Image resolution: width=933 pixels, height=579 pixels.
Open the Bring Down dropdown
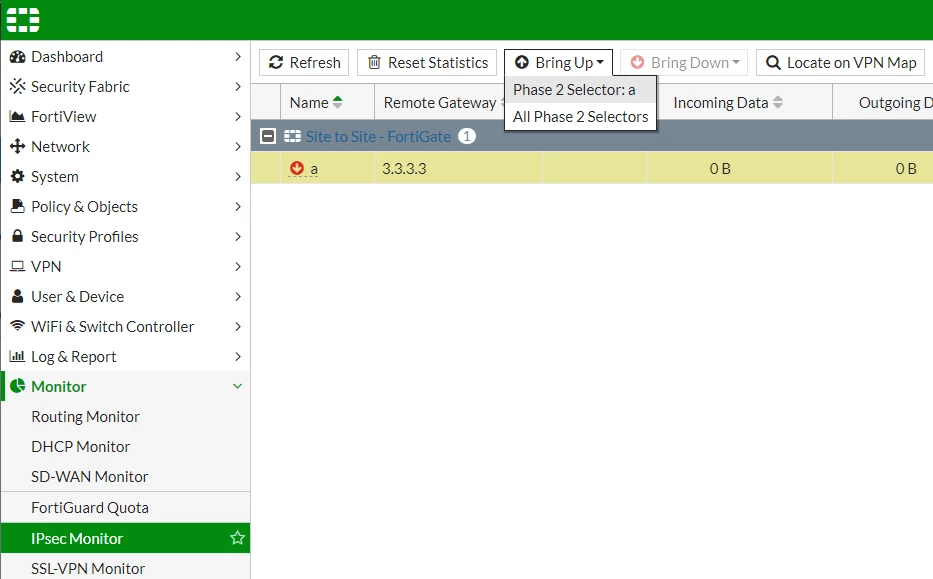click(x=684, y=62)
